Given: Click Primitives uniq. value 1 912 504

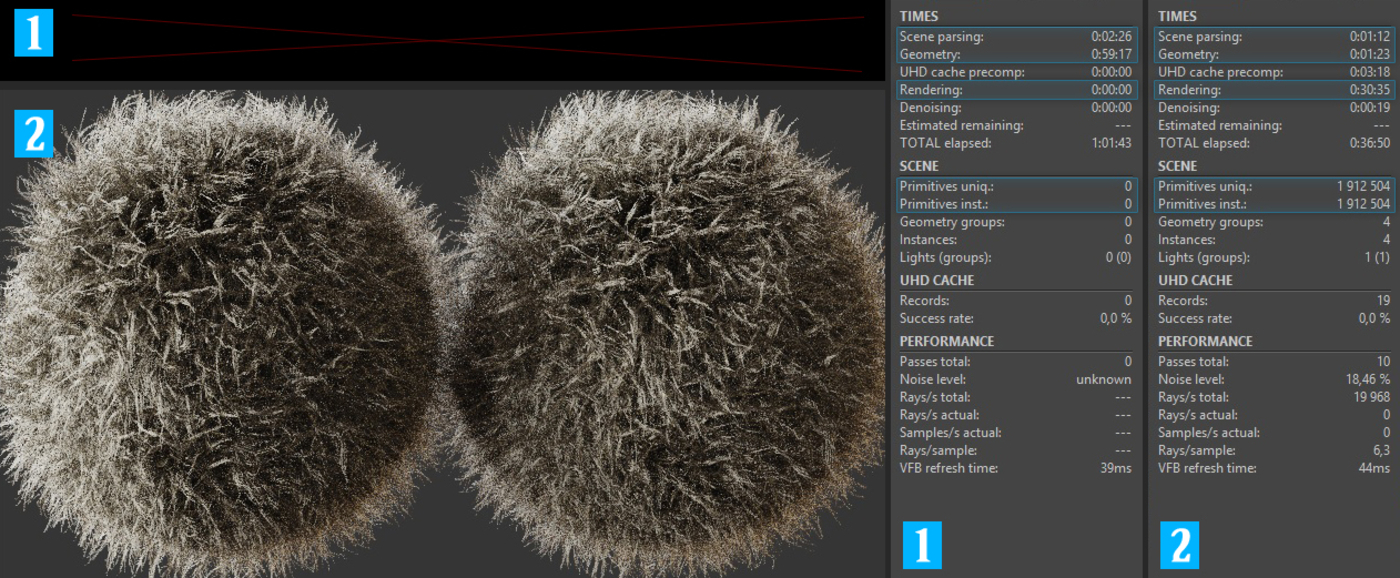Looking at the screenshot, I should pos(1363,187).
